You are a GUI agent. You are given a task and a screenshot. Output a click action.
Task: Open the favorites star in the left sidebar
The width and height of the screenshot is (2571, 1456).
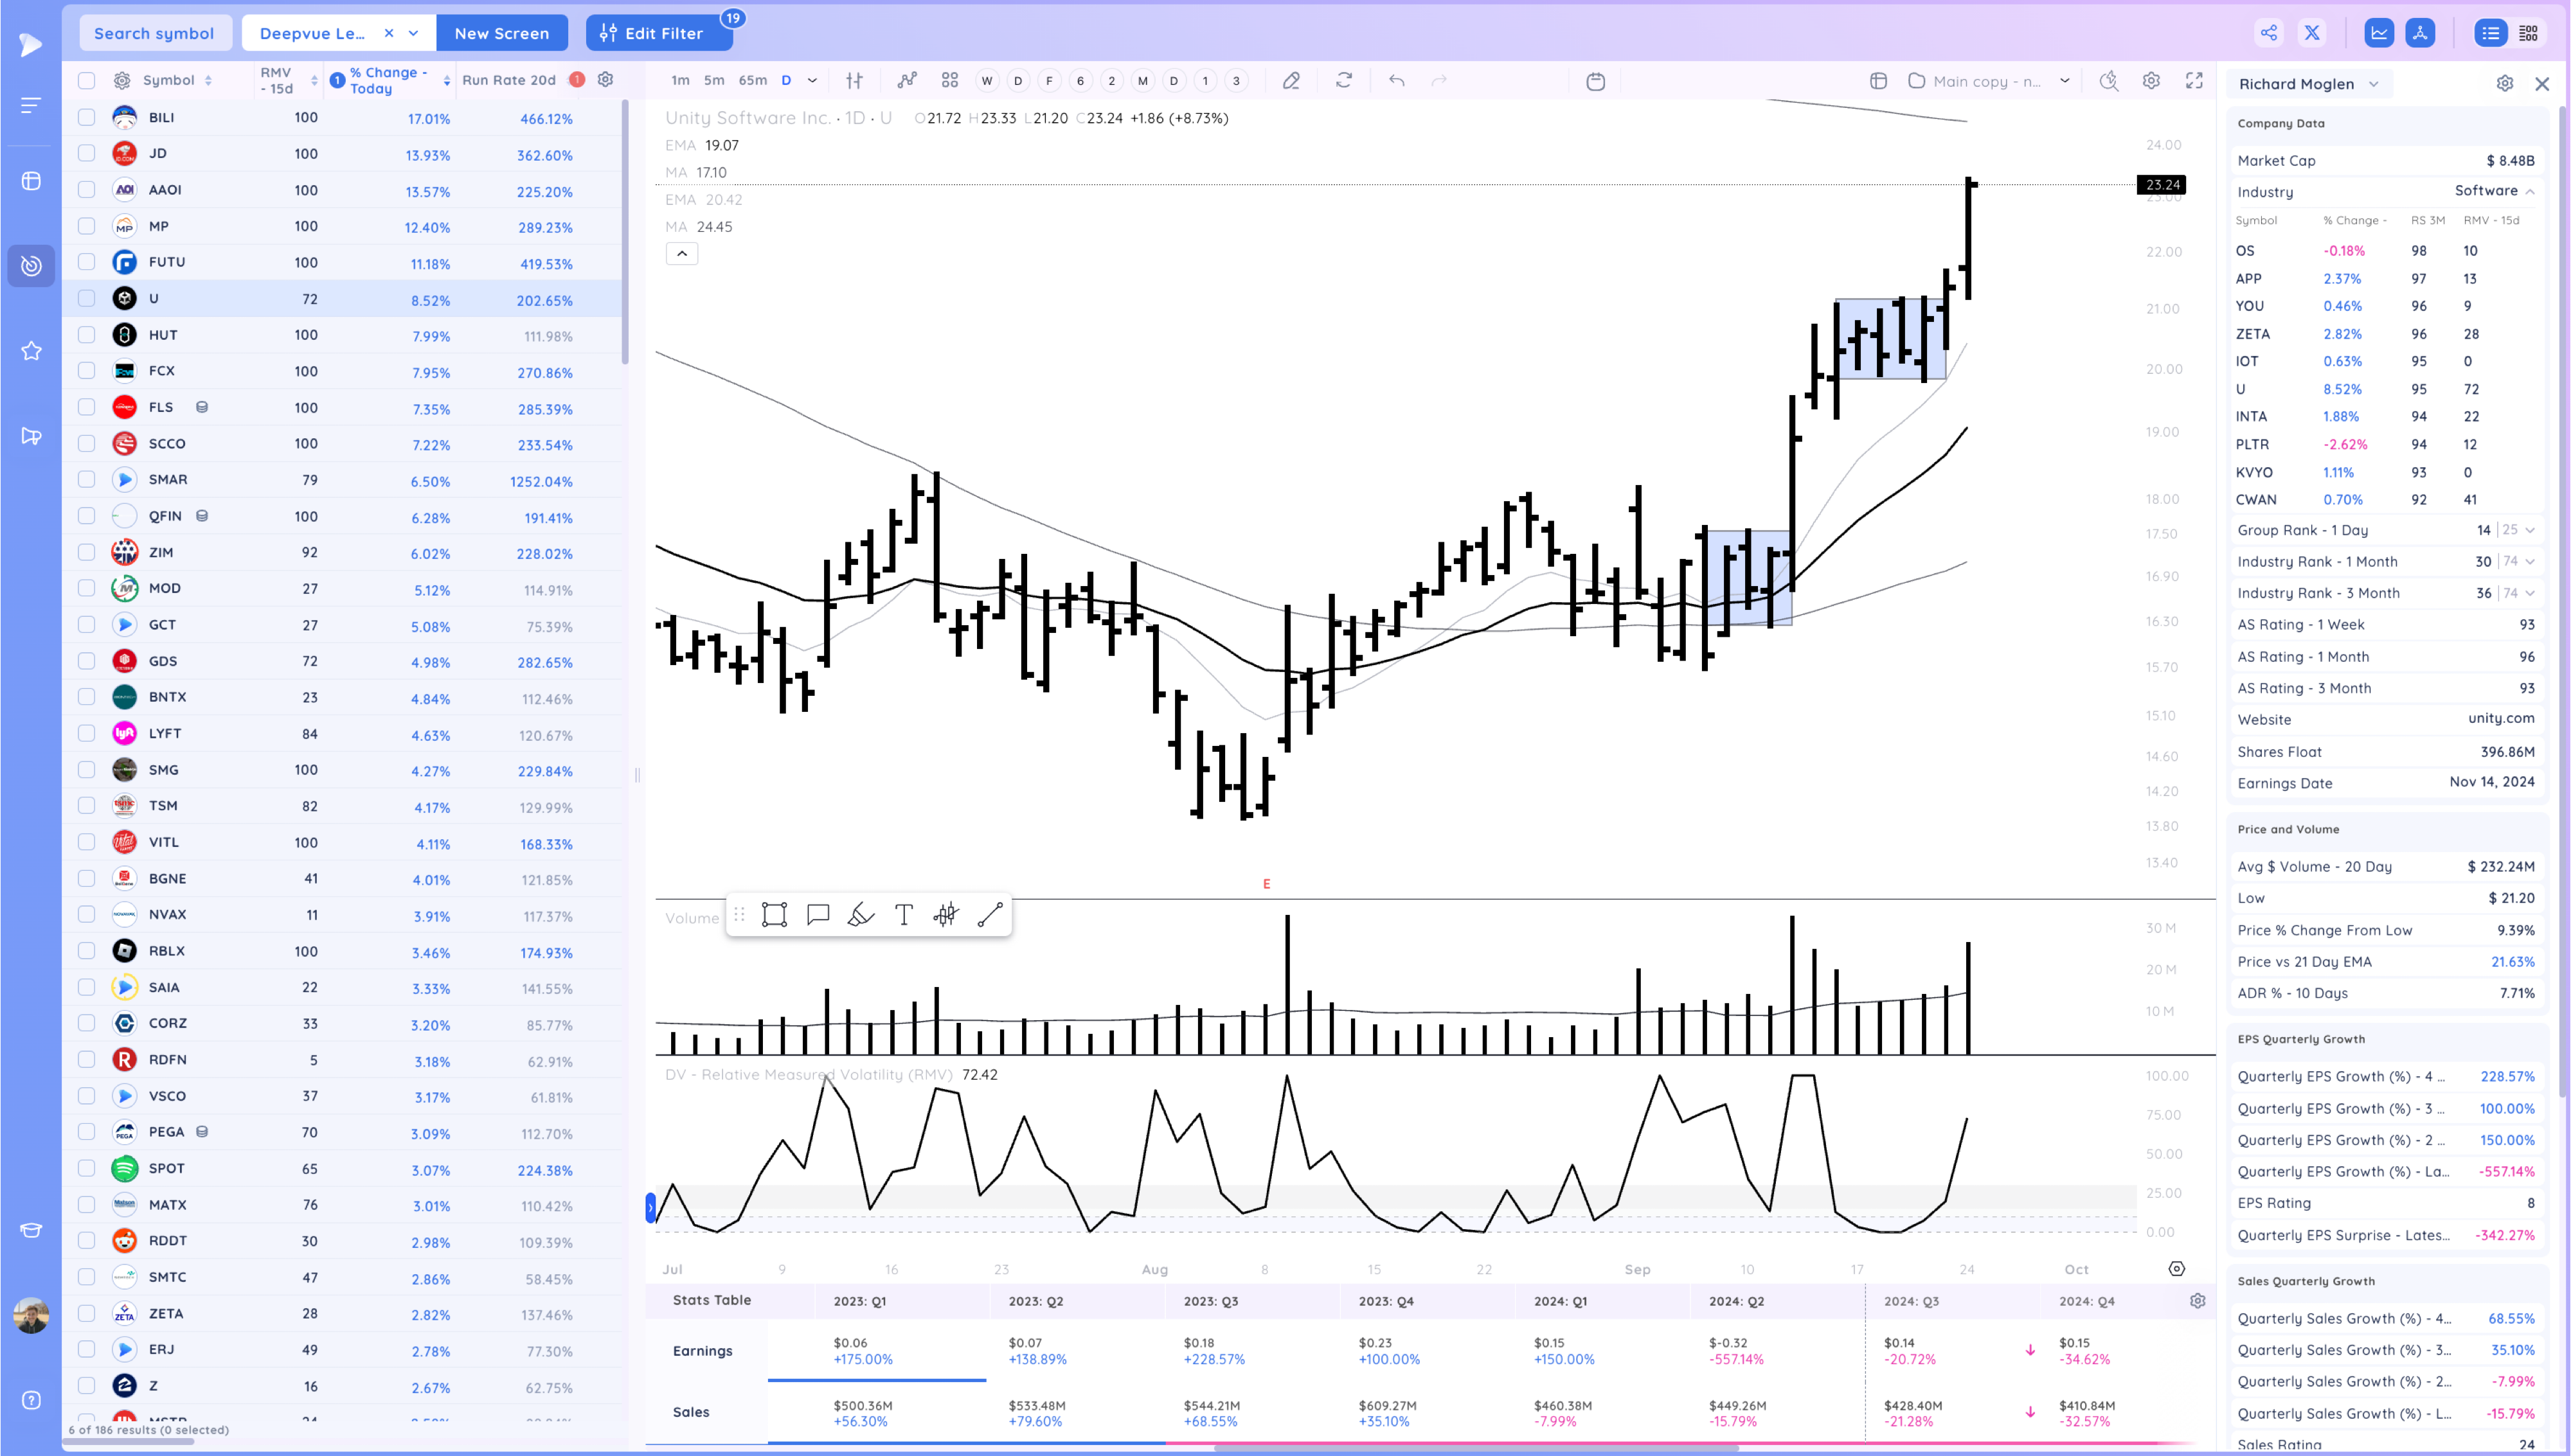click(30, 351)
